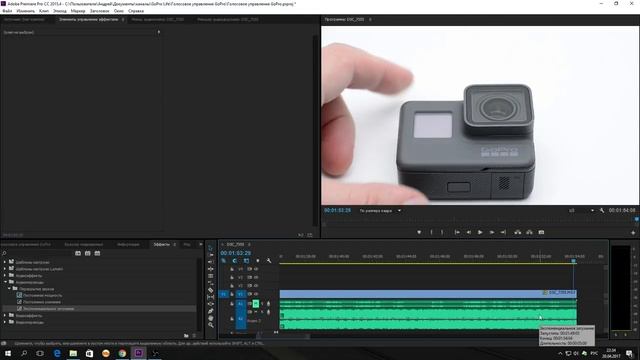Toggle V1 track output eye icon

click(x=256, y=294)
